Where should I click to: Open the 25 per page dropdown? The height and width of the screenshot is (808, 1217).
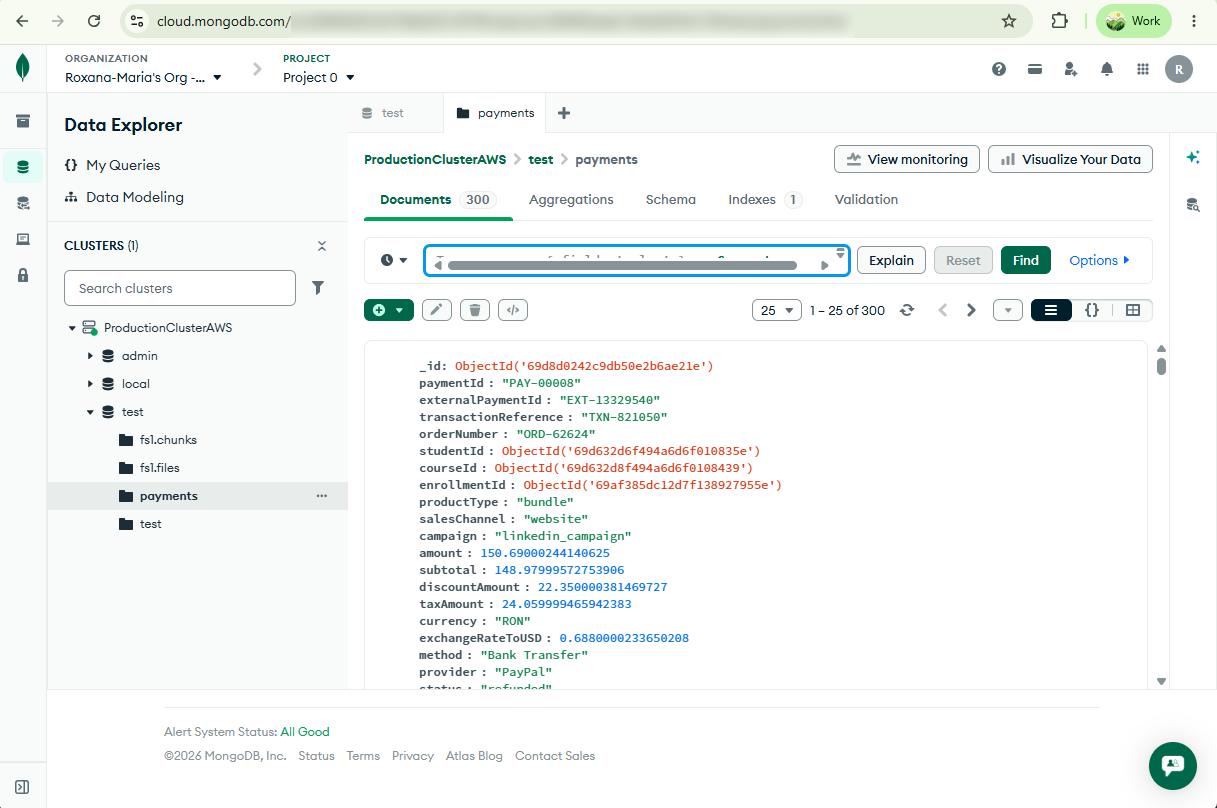(x=777, y=310)
